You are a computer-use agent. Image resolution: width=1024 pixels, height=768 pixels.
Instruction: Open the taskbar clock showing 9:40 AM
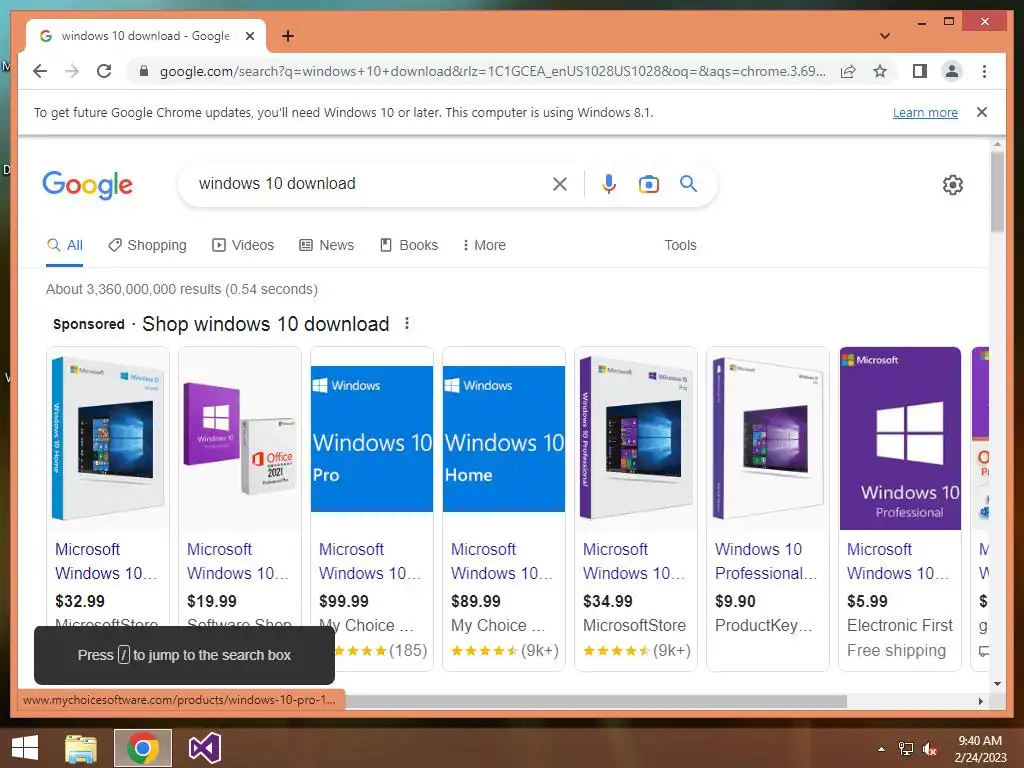pyautogui.click(x=980, y=749)
